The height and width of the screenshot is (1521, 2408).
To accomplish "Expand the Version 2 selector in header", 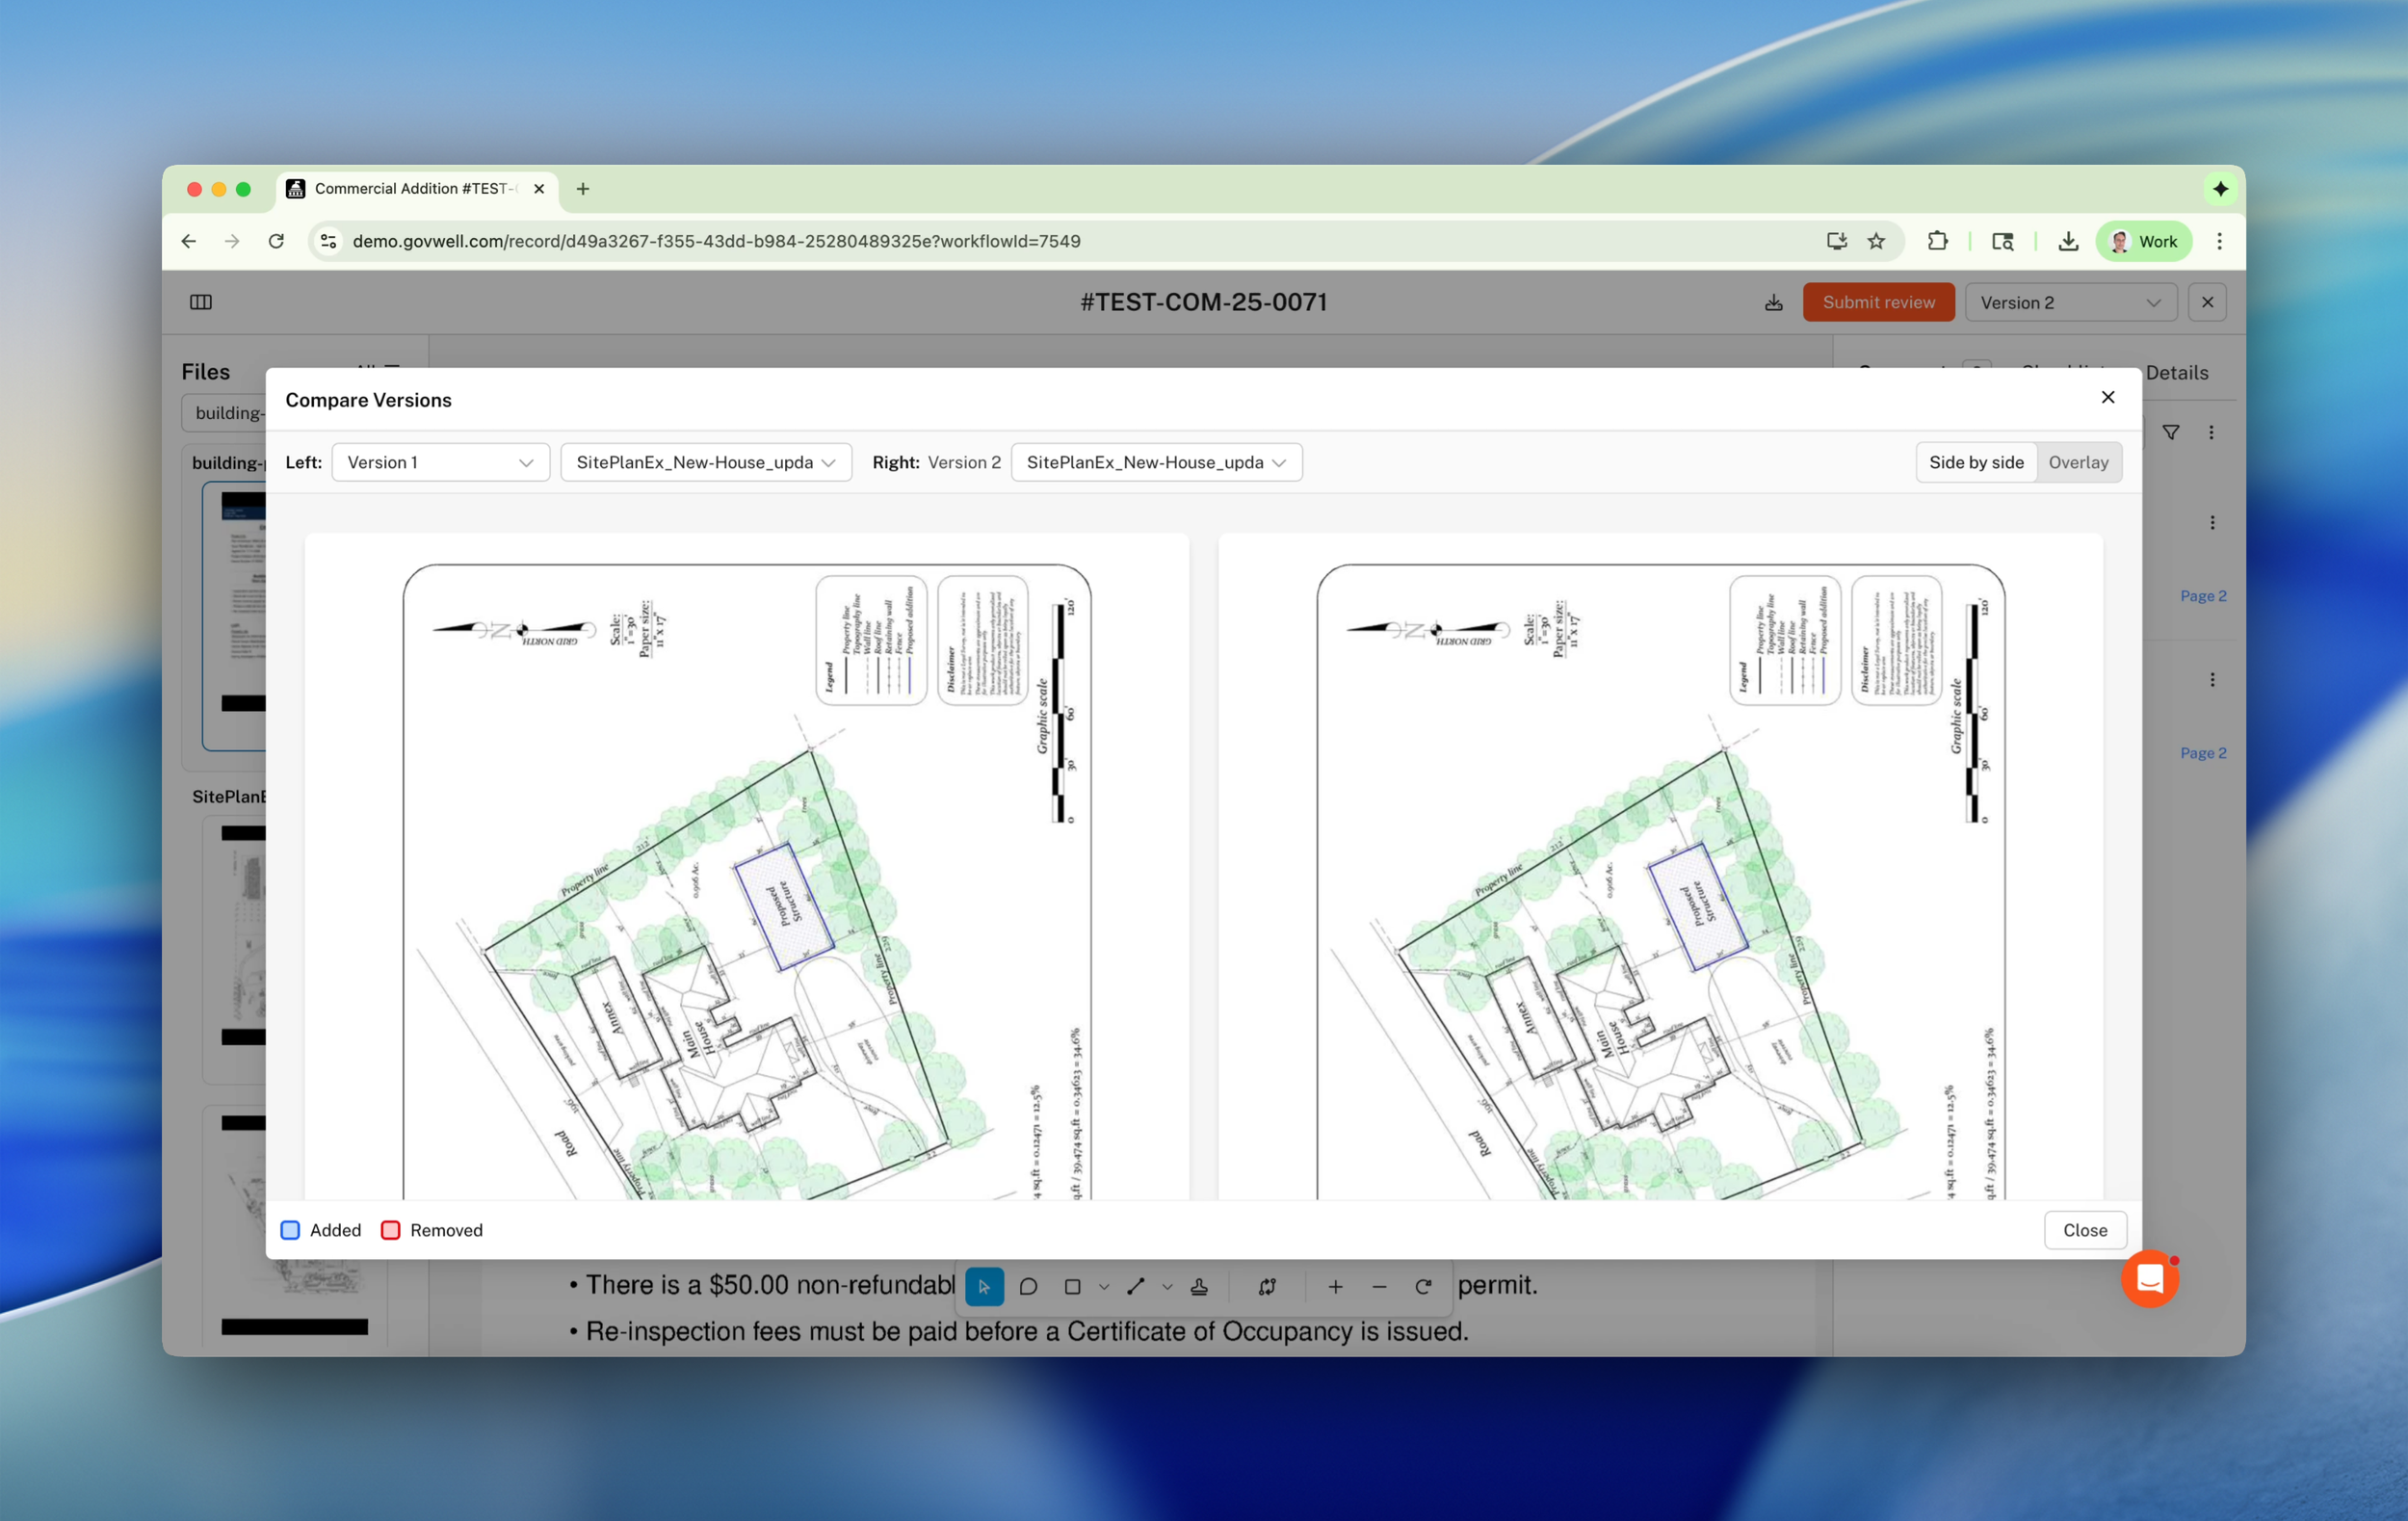I will pos(2069,302).
